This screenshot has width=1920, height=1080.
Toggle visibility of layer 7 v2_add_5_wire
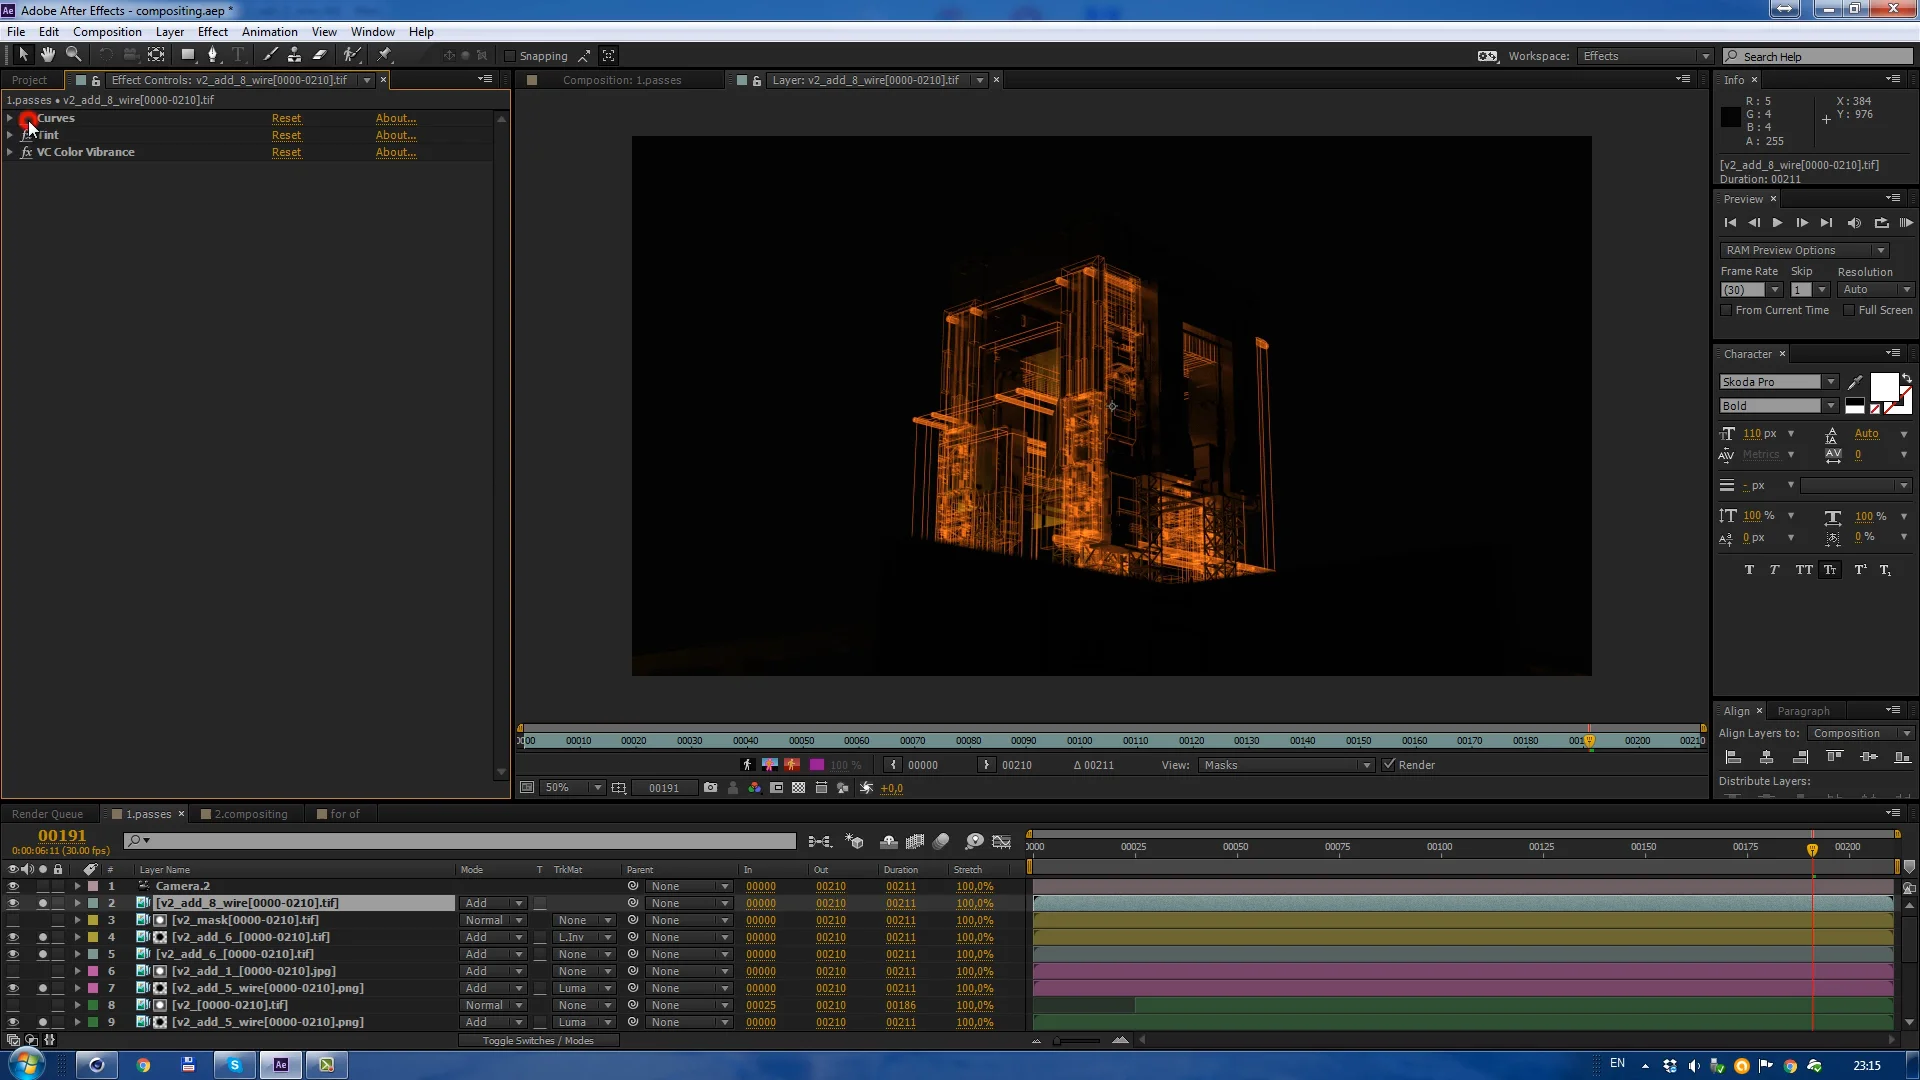point(13,988)
